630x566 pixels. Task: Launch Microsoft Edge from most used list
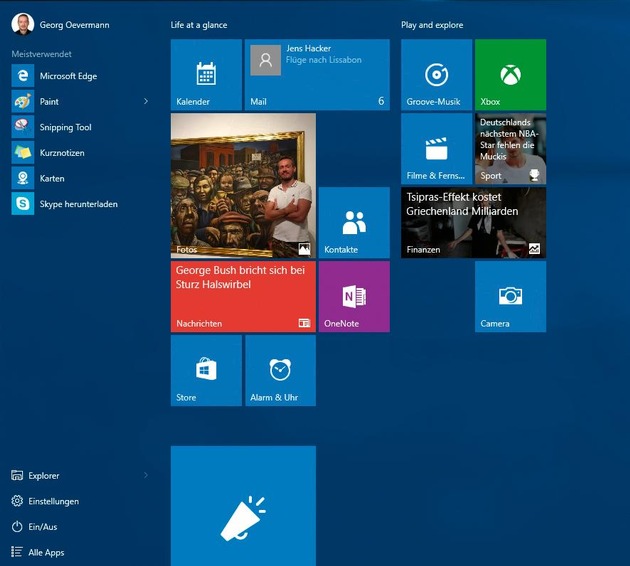[x=67, y=76]
